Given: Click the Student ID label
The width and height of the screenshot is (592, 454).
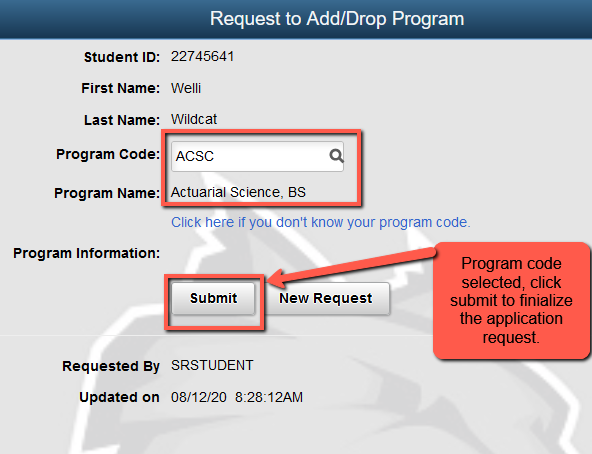Looking at the screenshot, I should point(122,57).
